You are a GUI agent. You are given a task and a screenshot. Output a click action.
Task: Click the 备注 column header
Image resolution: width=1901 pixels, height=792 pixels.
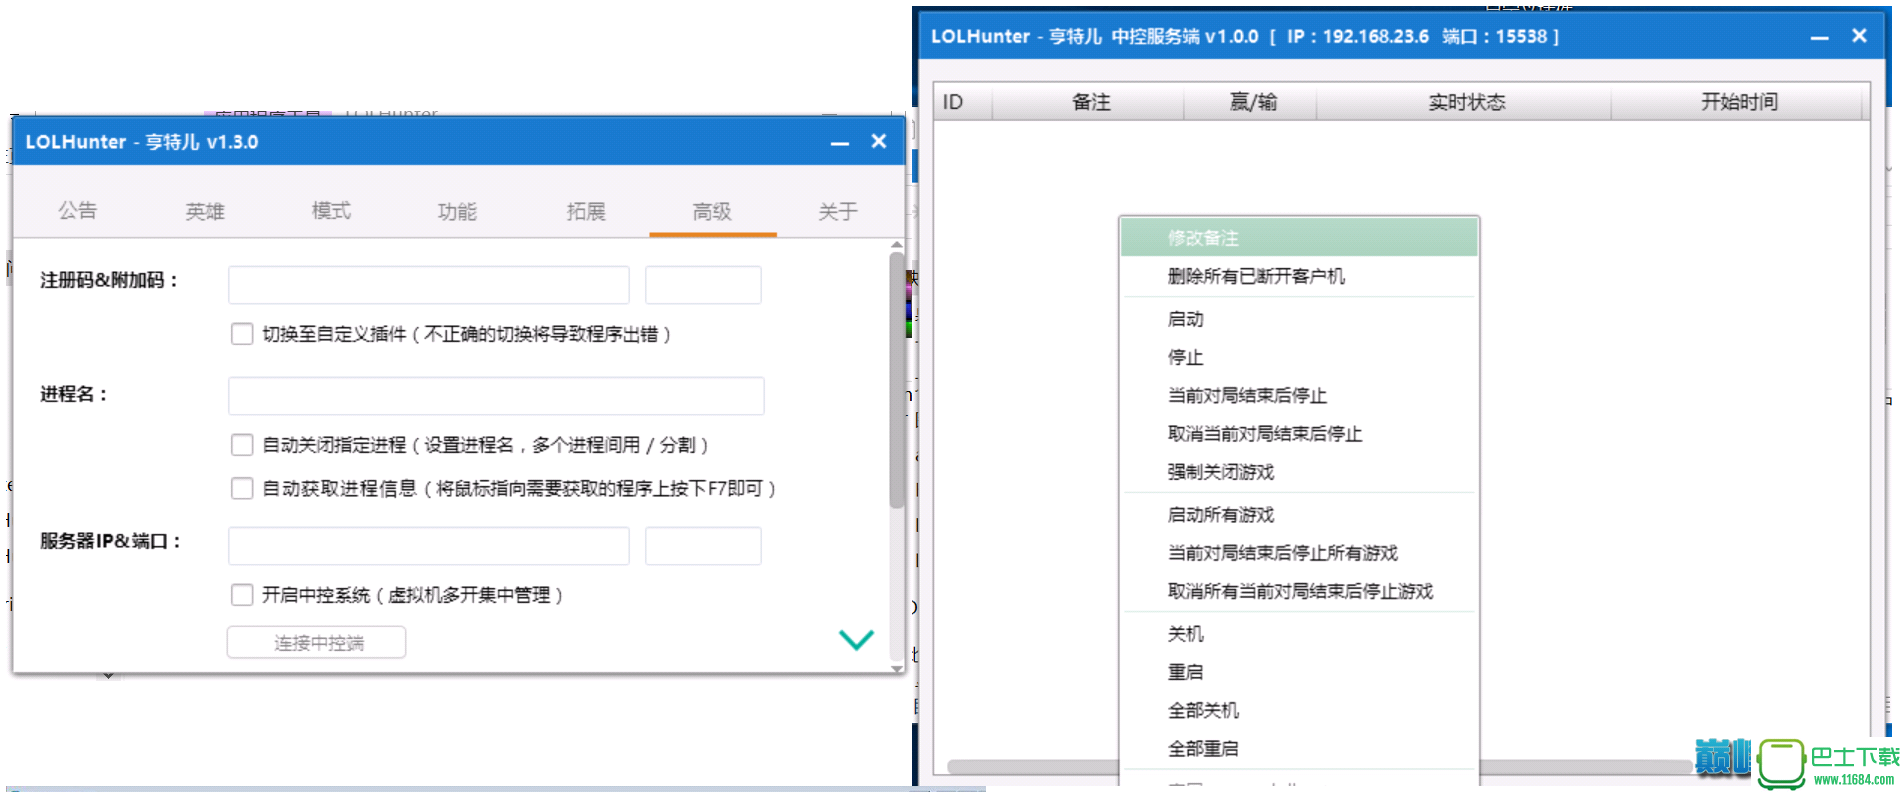(1089, 102)
